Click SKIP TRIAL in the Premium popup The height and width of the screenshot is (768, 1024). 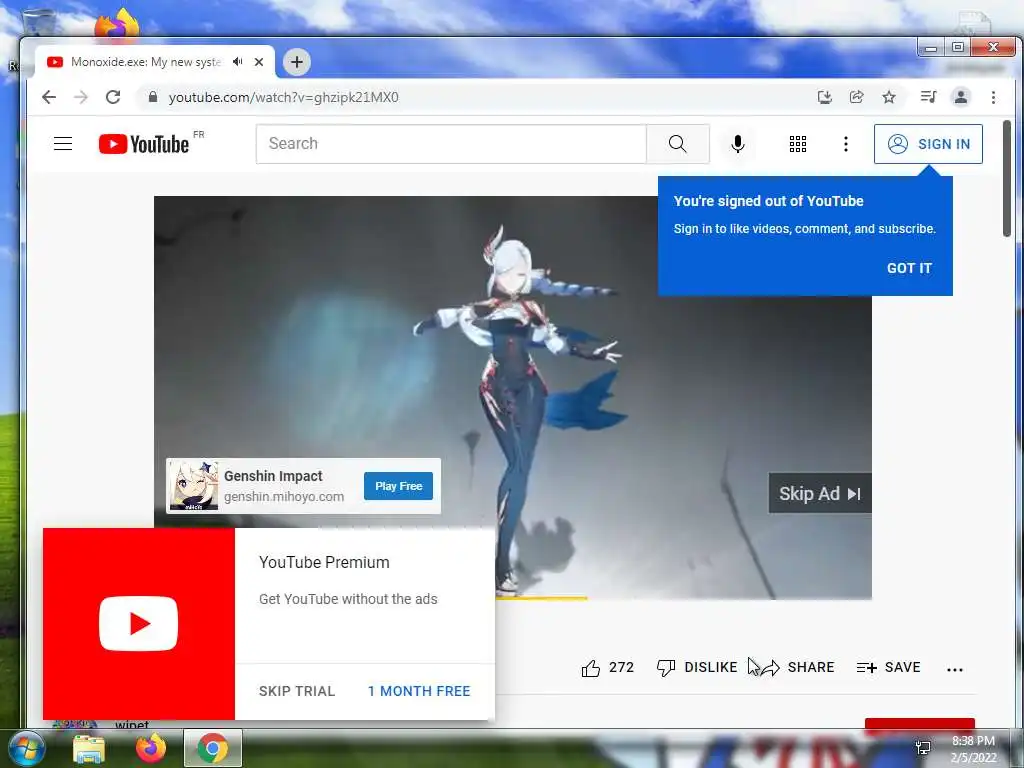[296, 691]
